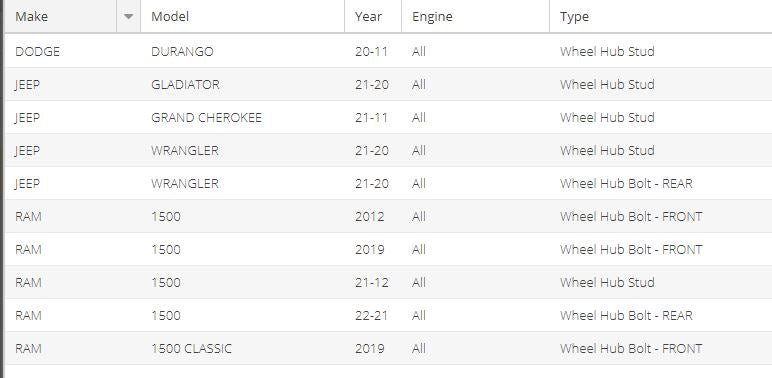Select the DODGE DURANGO row

click(388, 51)
